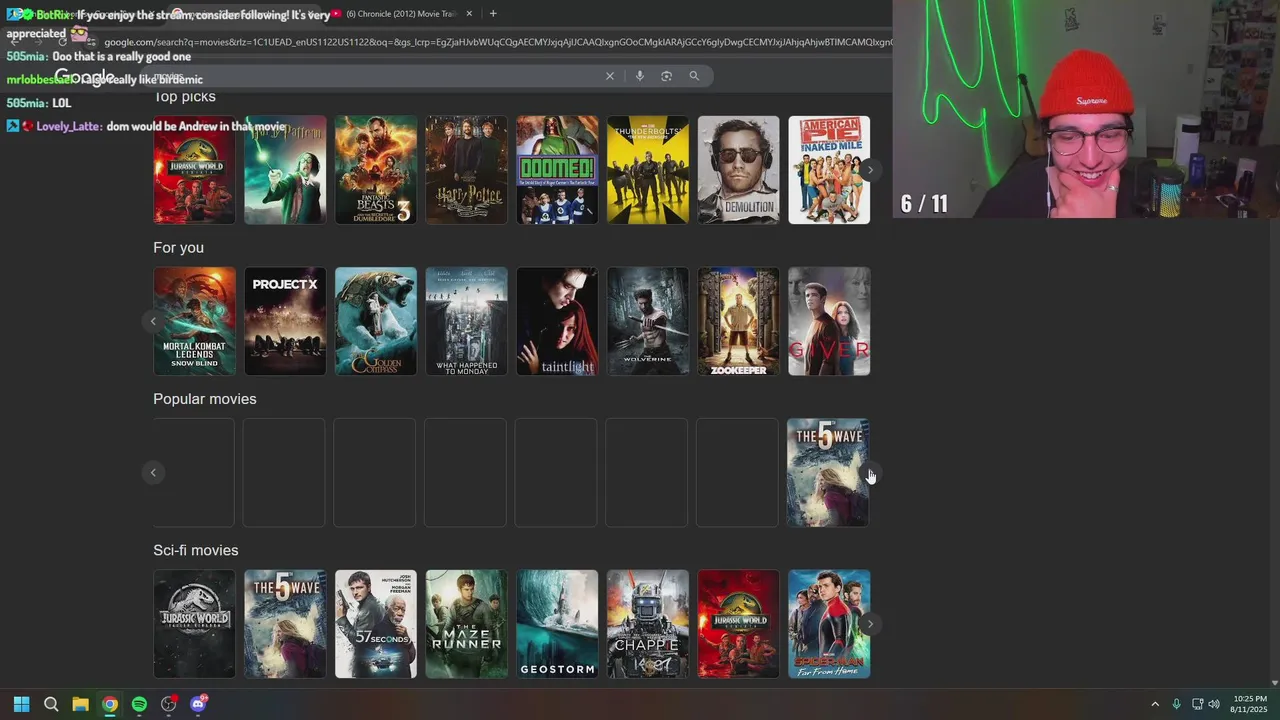Open Discord from the taskbar
Image resolution: width=1280 pixels, height=720 pixels.
coord(198,704)
